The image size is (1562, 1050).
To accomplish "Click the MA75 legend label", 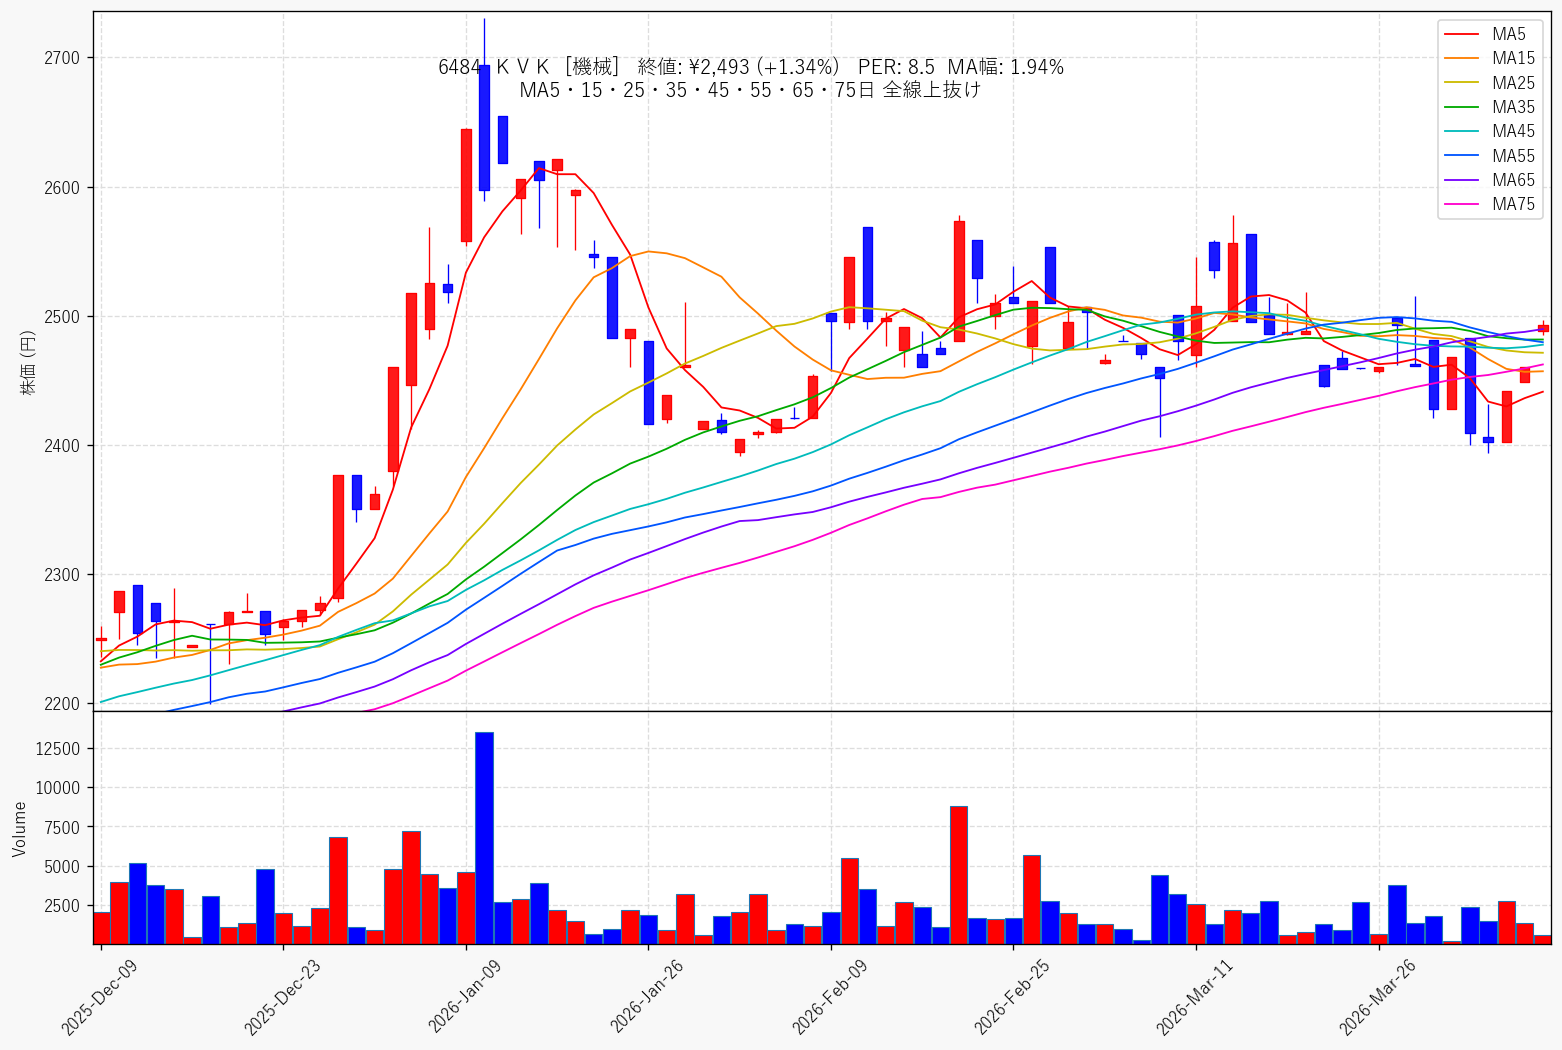I will (x=1513, y=204).
